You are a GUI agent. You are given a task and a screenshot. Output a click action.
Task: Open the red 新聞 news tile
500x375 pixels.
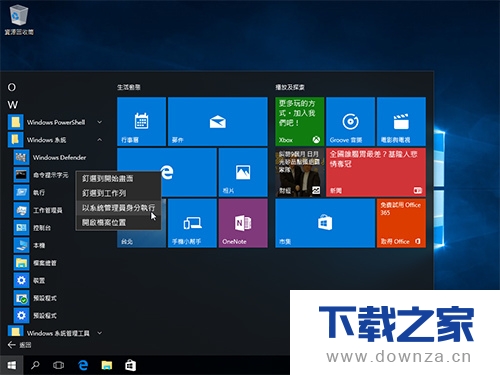coord(376,172)
